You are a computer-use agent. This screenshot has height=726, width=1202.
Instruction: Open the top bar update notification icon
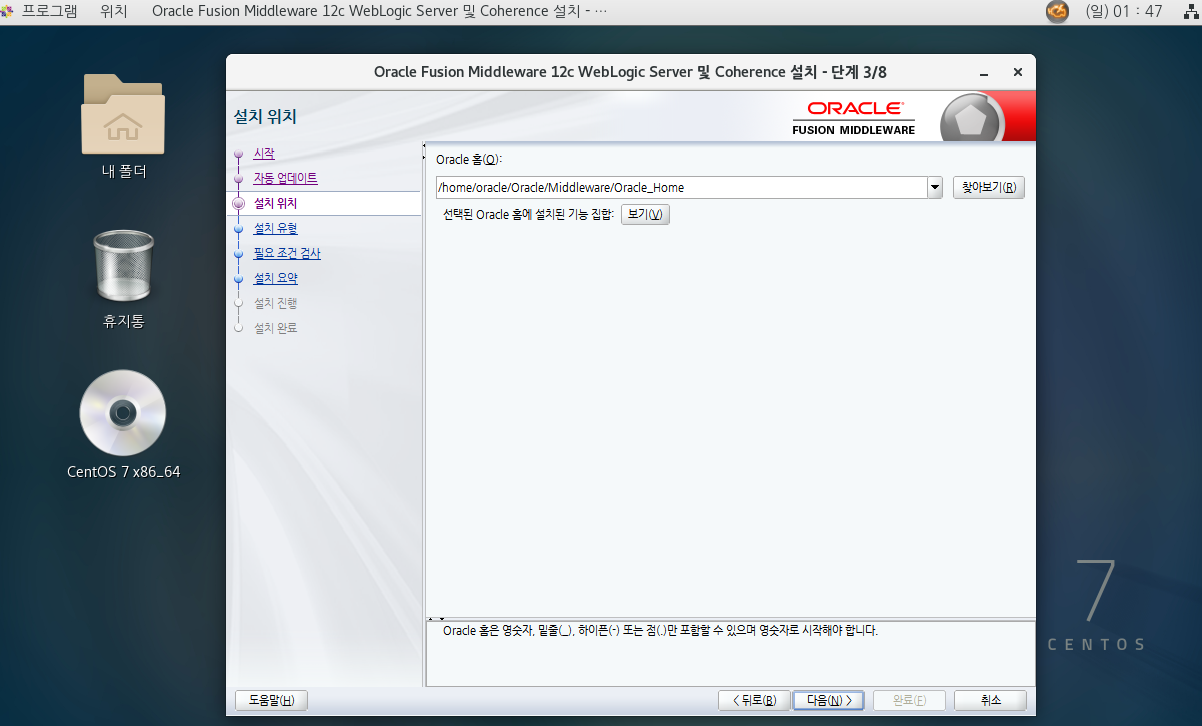pyautogui.click(x=1057, y=12)
